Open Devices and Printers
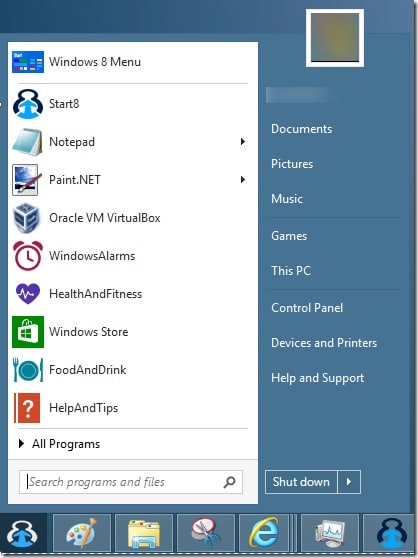This screenshot has height=558, width=418. pyautogui.click(x=324, y=343)
